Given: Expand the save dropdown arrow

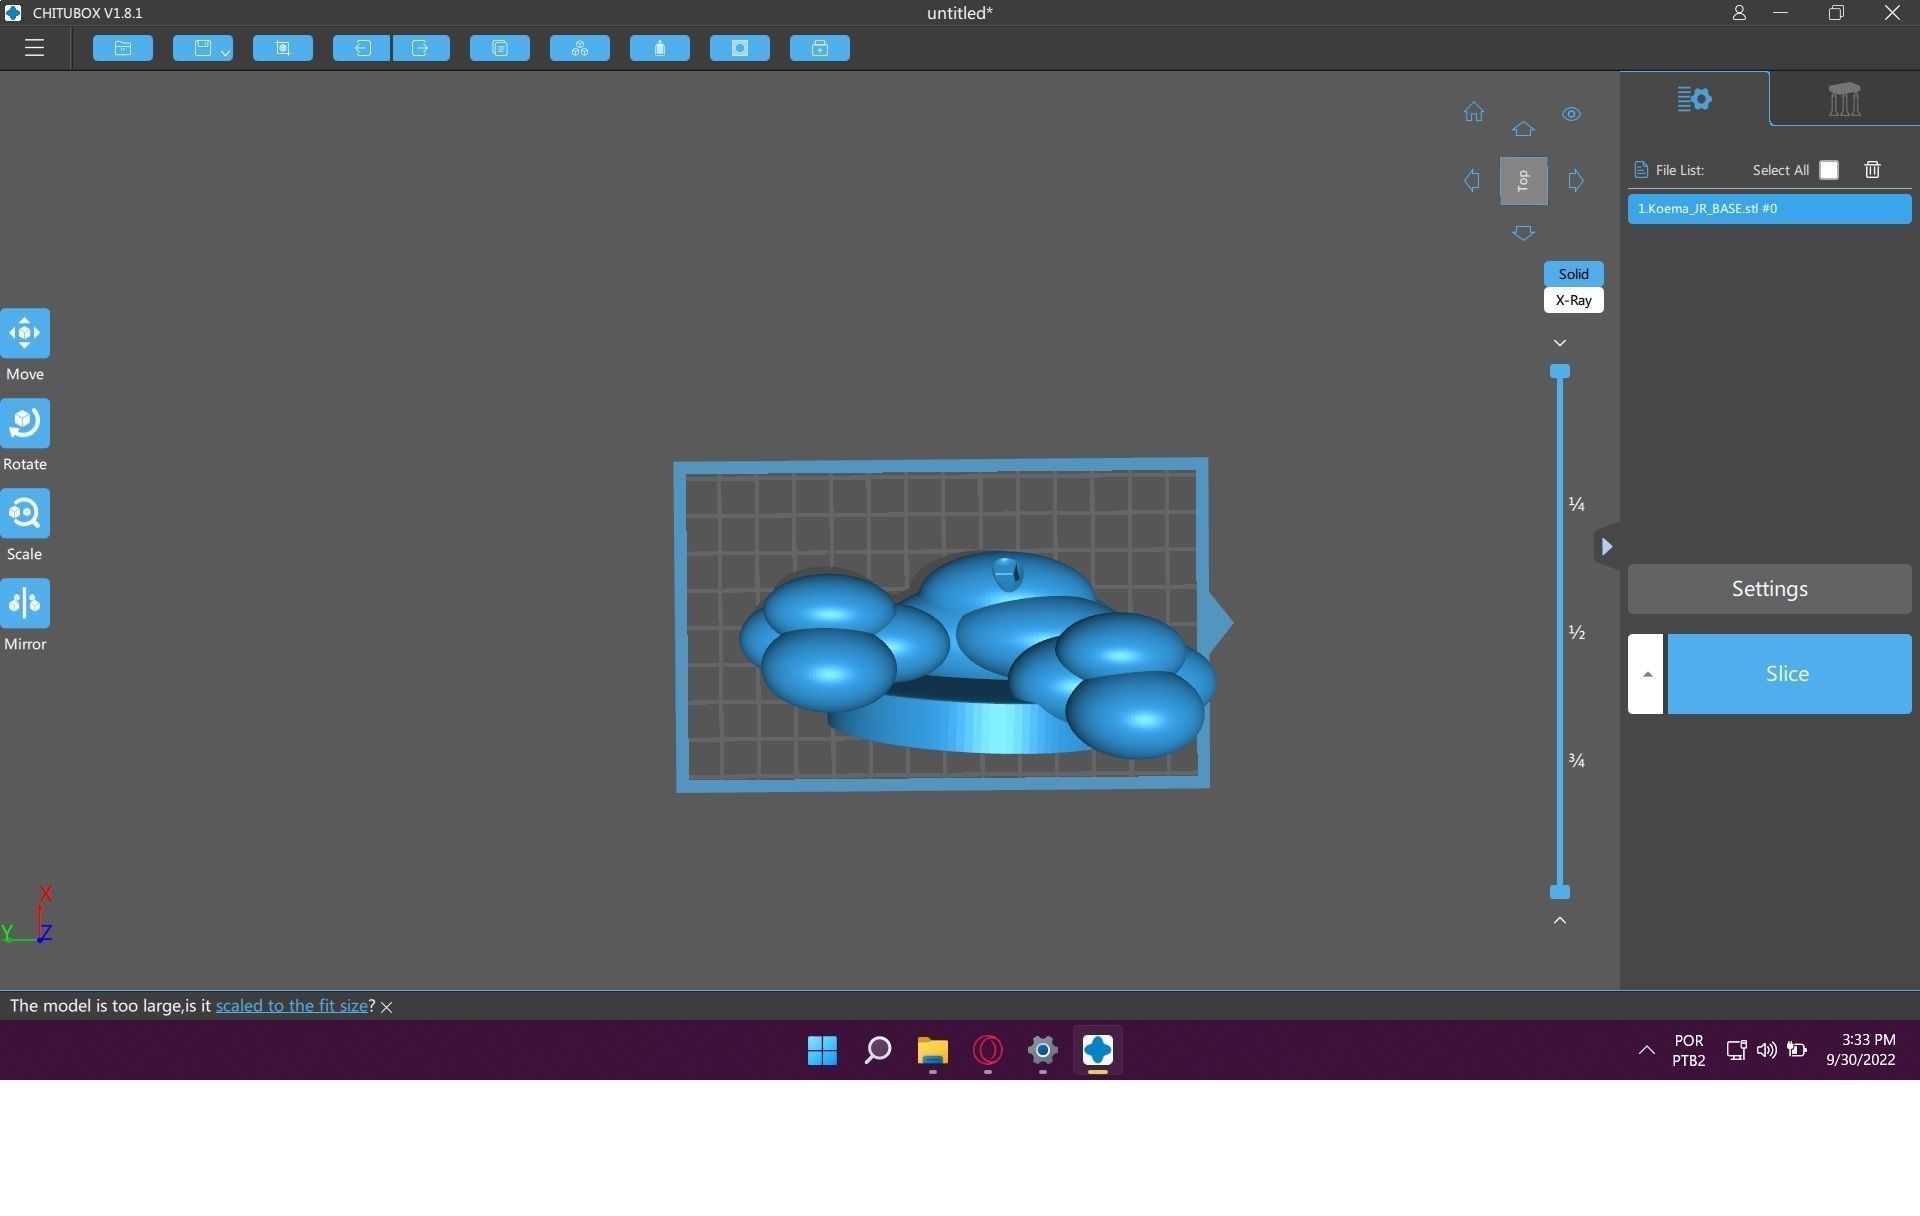Looking at the screenshot, I should tap(225, 52).
